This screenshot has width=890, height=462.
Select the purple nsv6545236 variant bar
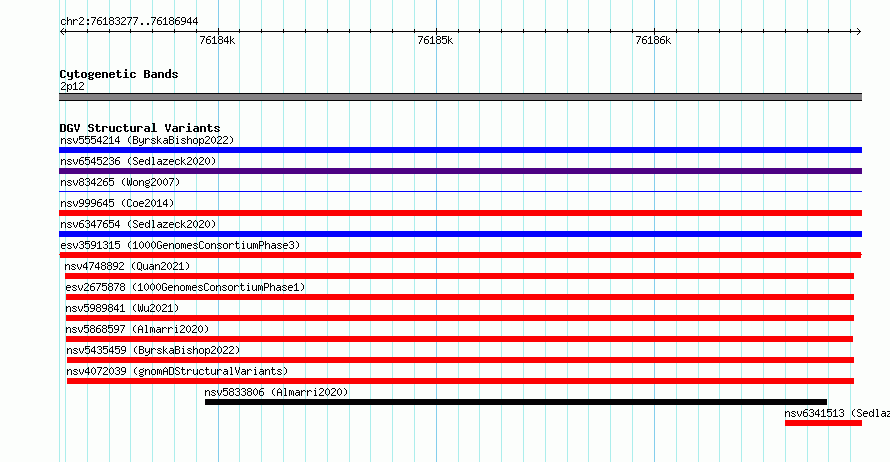pyautogui.click(x=460, y=171)
